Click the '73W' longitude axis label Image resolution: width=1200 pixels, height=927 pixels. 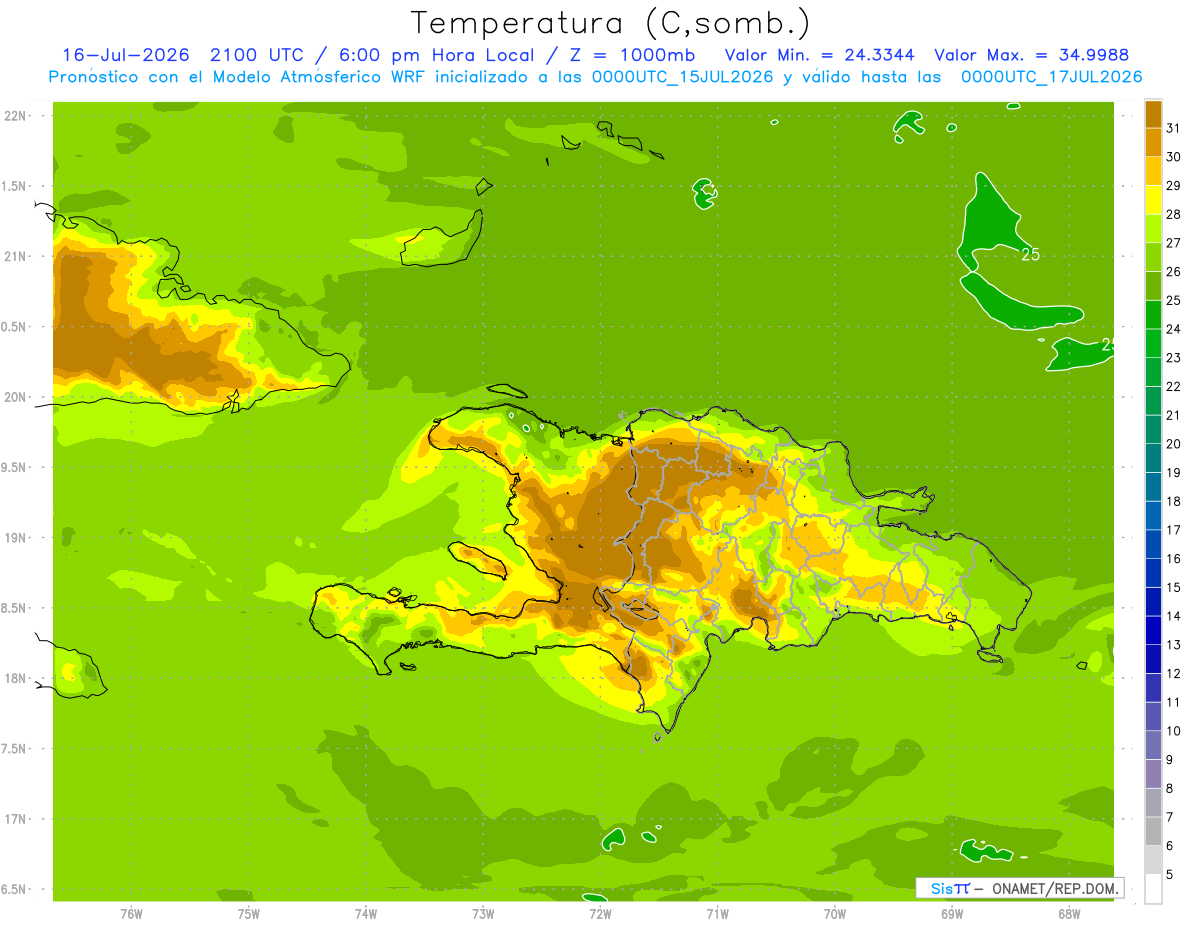483,913
